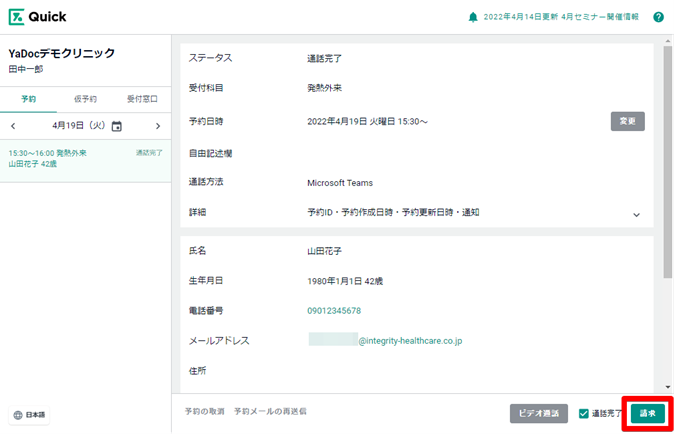This screenshot has height=434, width=677.
Task: Switch to the 受付窓口 tab
Action: point(141,99)
